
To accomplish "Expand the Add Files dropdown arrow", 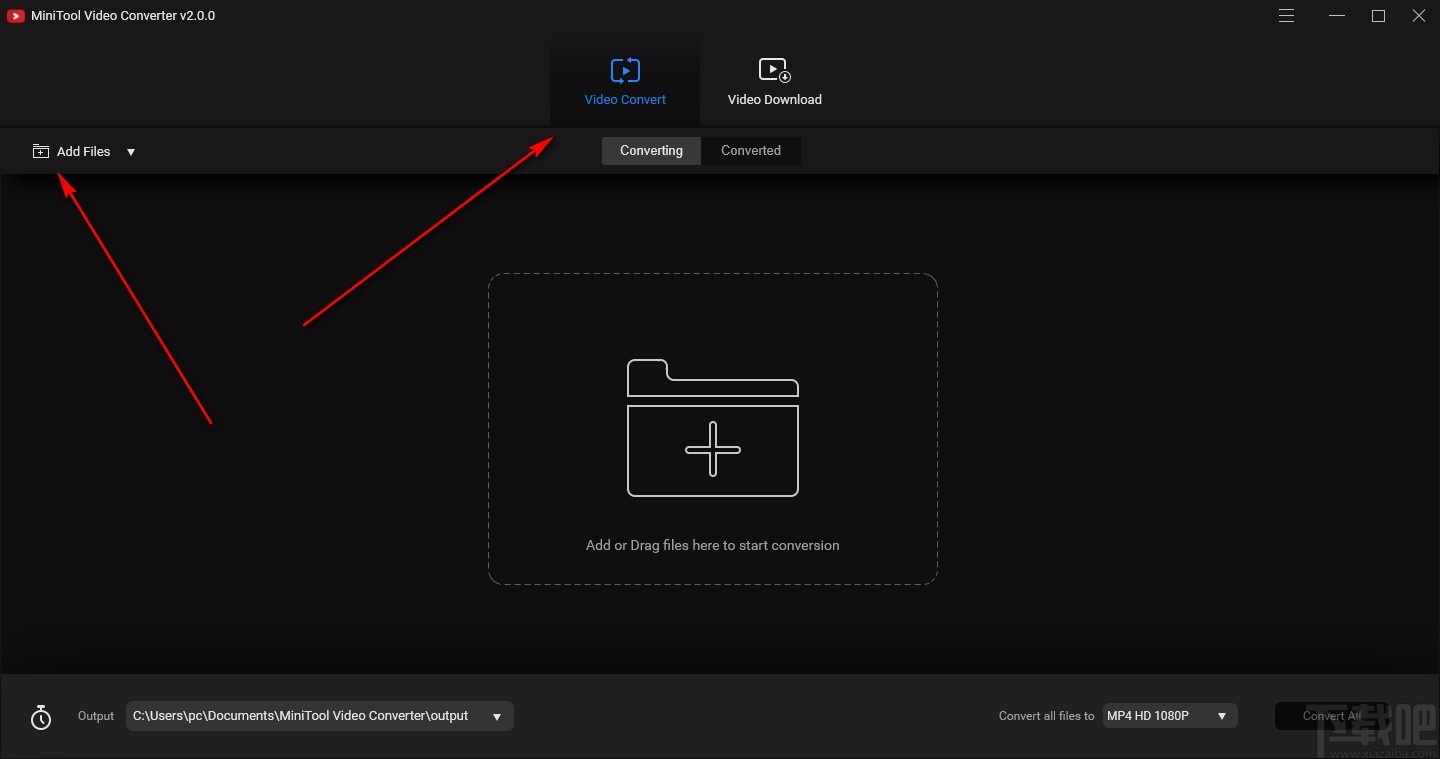I will pos(131,152).
